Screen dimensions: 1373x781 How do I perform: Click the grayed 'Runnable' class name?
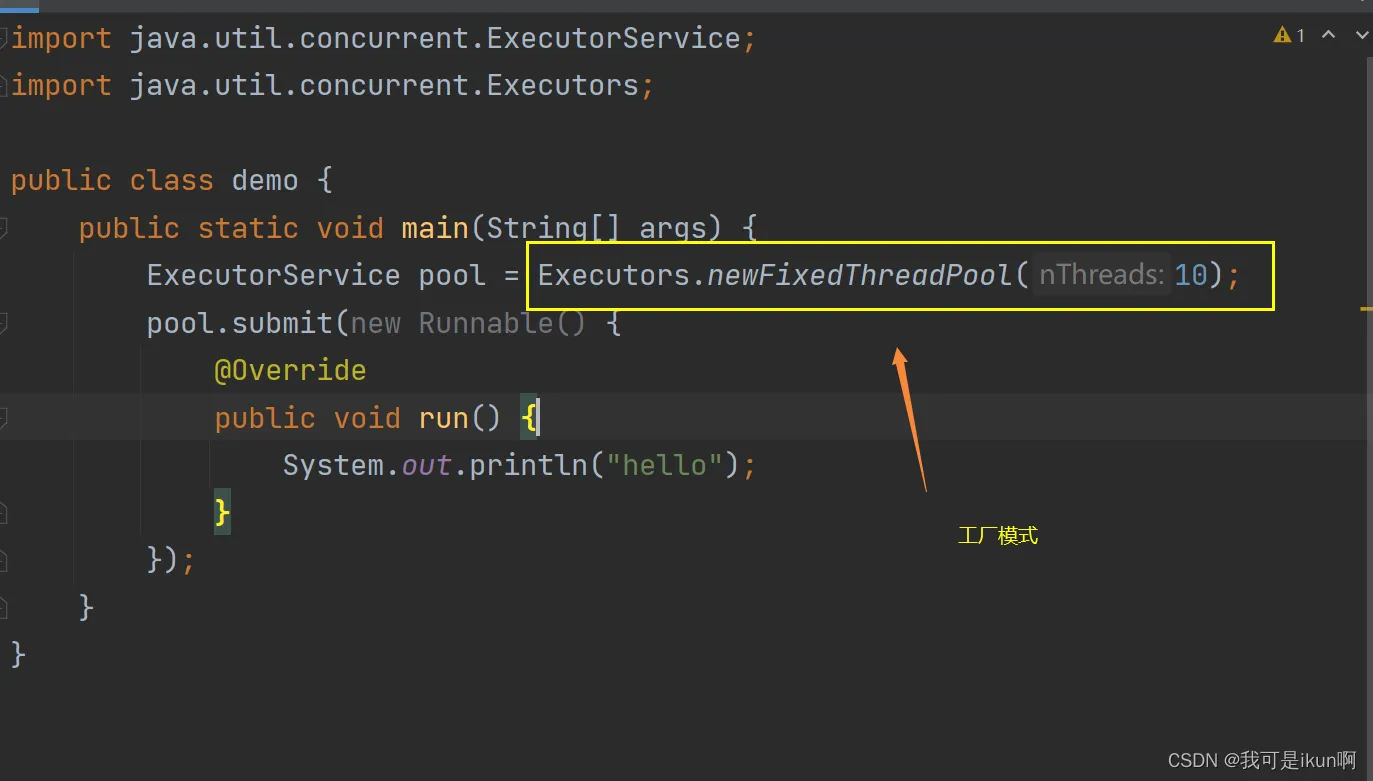[x=485, y=323]
